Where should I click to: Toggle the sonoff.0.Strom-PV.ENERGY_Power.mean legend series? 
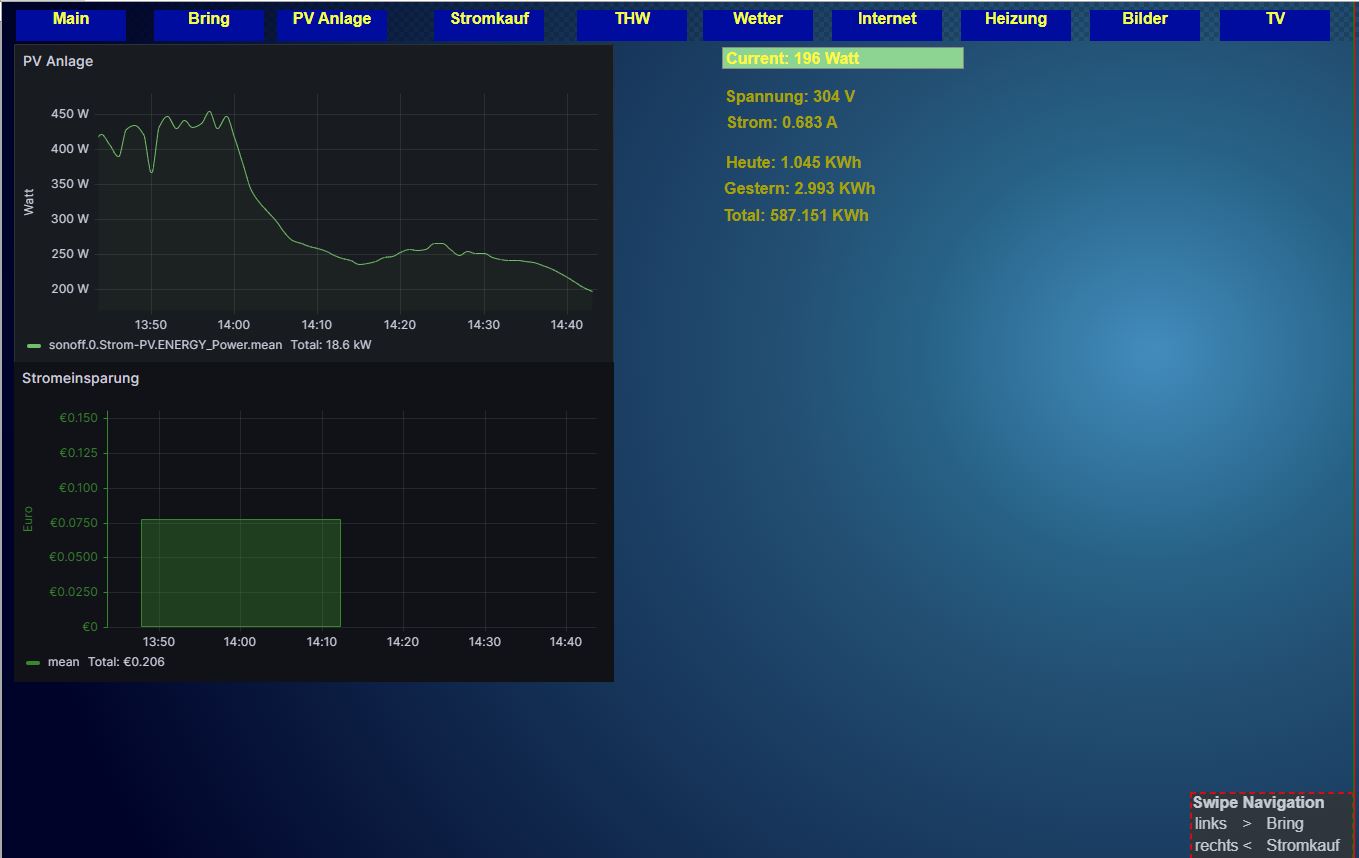pos(165,345)
